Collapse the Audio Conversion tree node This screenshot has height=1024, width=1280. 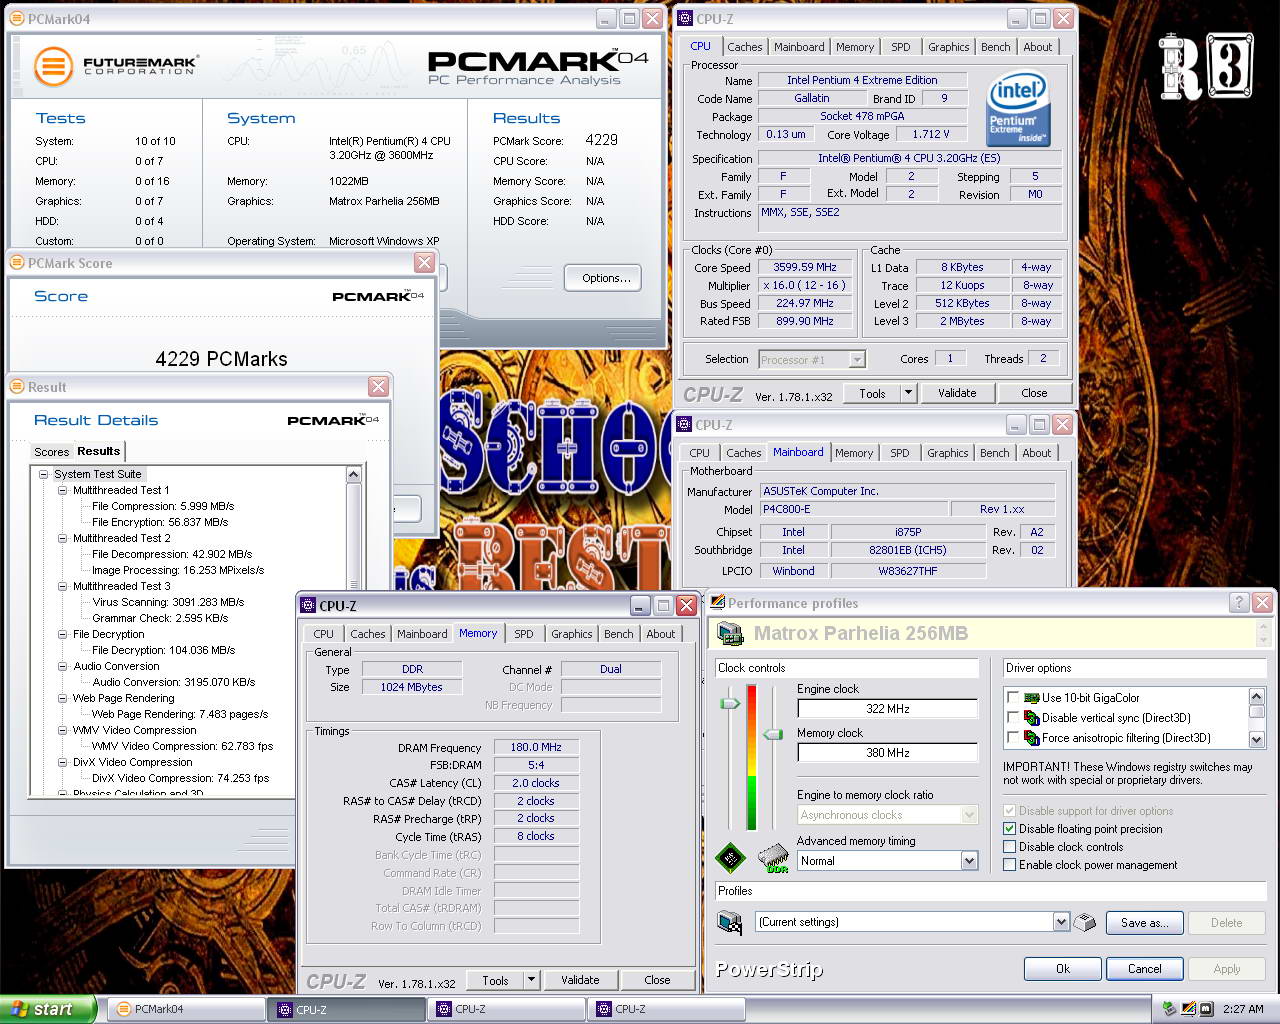62,666
